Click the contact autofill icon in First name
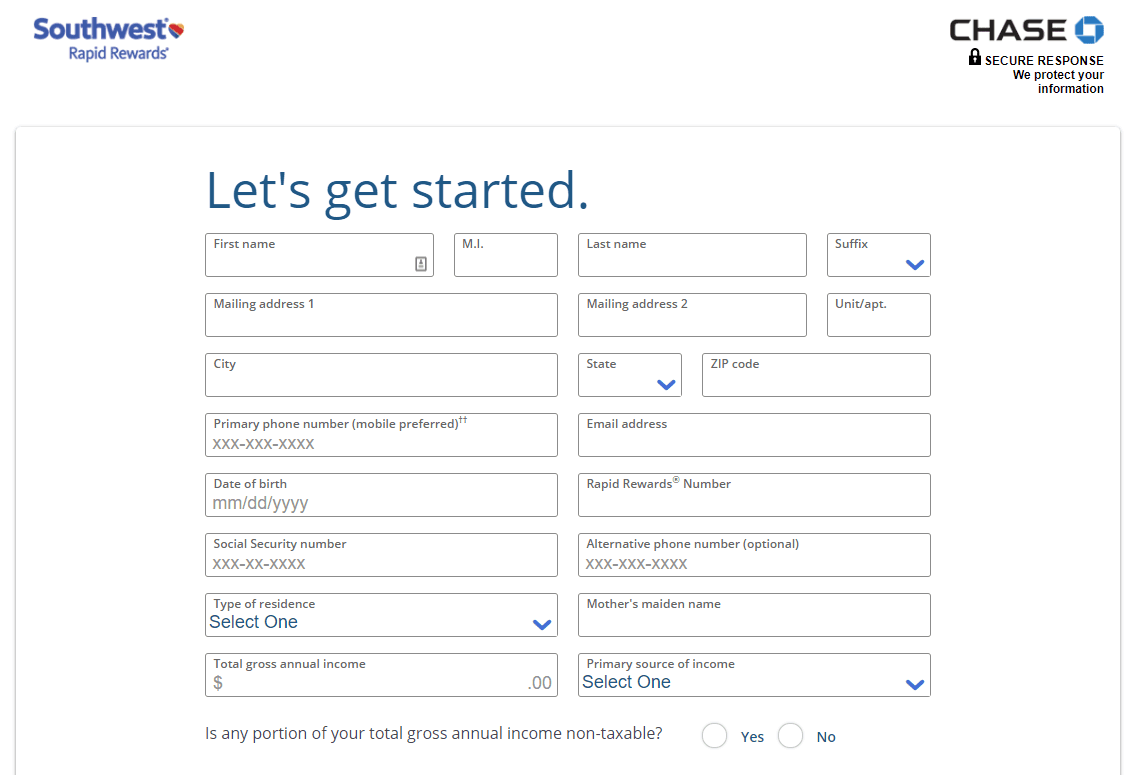Image resolution: width=1136 pixels, height=775 pixels. (421, 264)
